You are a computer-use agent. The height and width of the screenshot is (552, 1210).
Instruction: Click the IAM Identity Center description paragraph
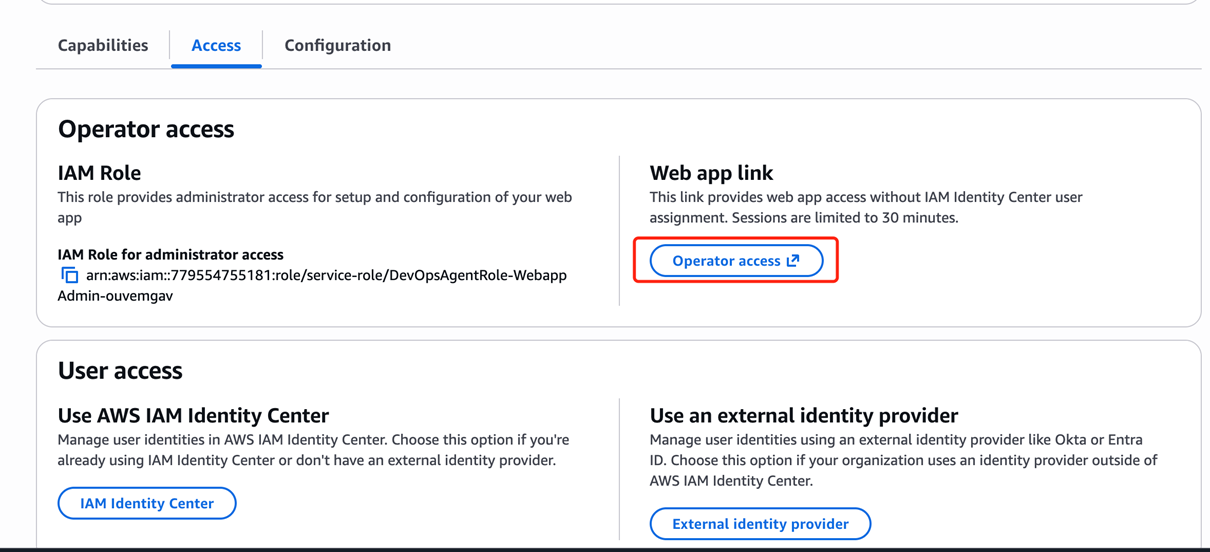pos(313,450)
